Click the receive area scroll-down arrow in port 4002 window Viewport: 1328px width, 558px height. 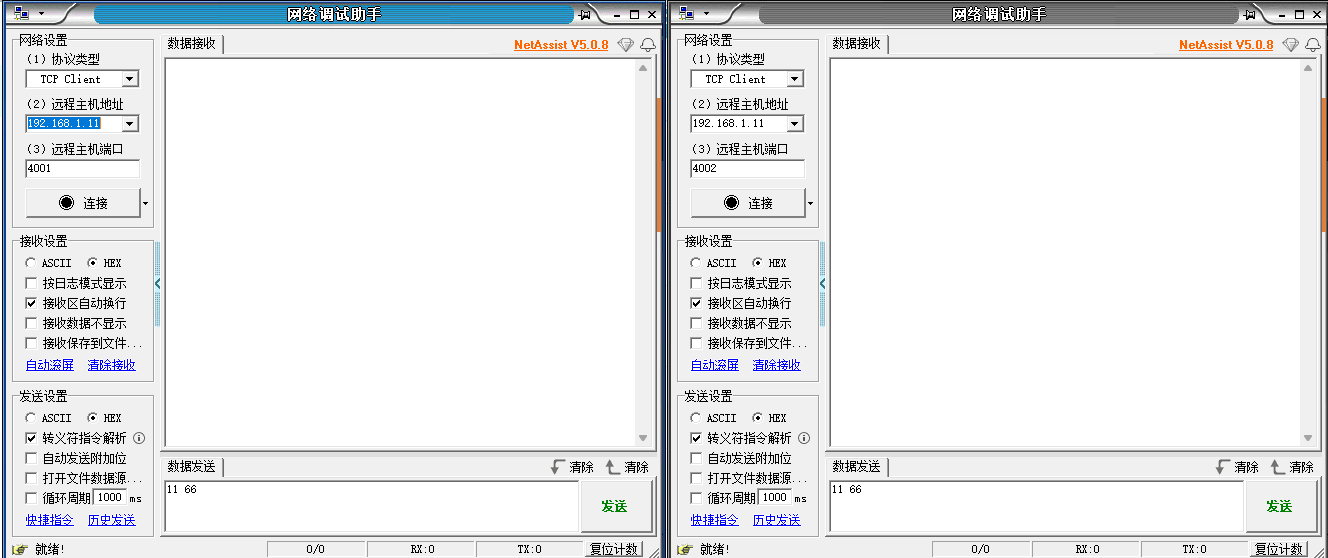[1309, 438]
